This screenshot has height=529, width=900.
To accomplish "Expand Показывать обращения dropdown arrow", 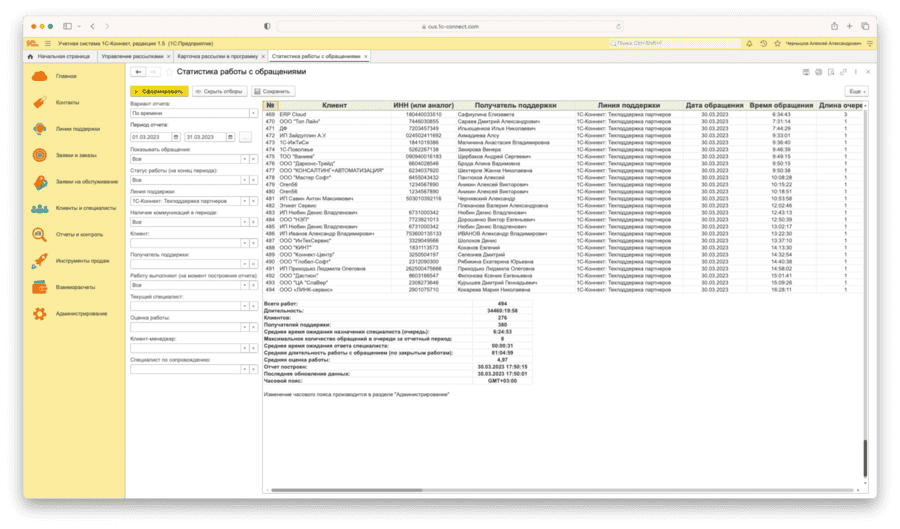I will coord(244,159).
